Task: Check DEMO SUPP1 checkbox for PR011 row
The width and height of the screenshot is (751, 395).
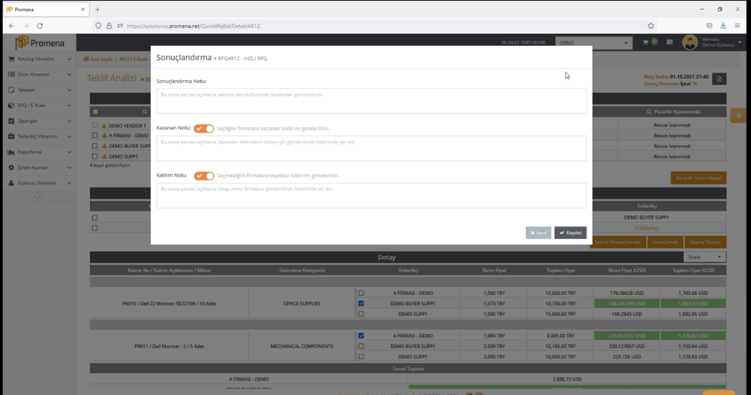Action: click(x=361, y=357)
